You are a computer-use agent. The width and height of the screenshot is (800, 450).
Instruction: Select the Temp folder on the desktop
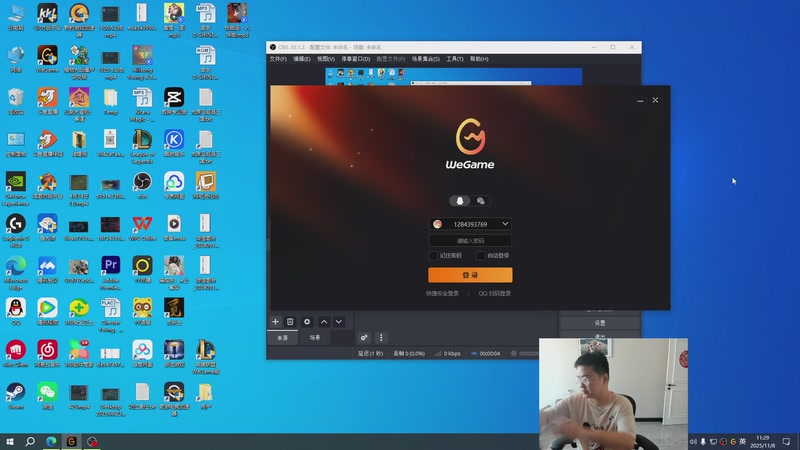(x=111, y=102)
